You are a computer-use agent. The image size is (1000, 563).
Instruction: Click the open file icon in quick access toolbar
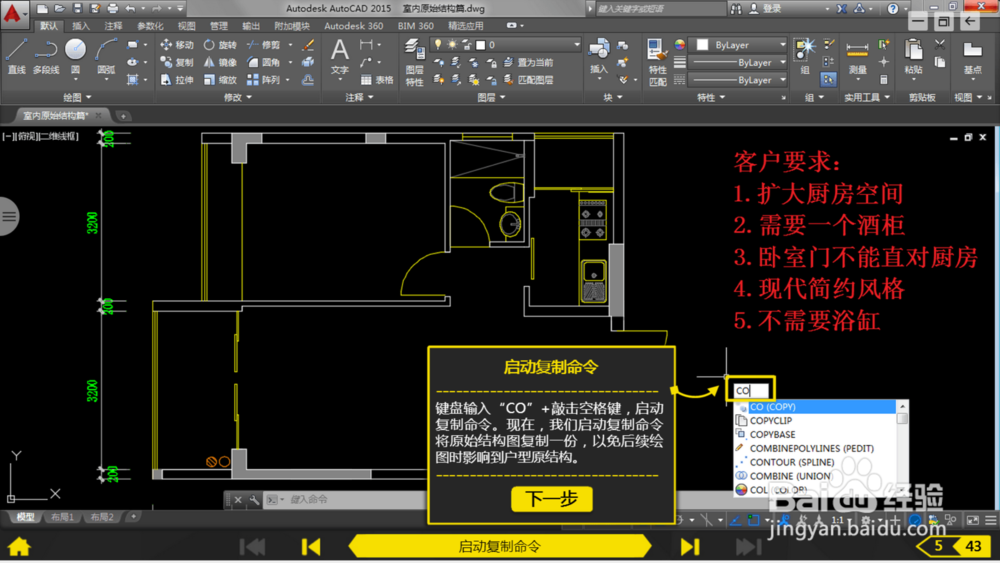(x=59, y=8)
